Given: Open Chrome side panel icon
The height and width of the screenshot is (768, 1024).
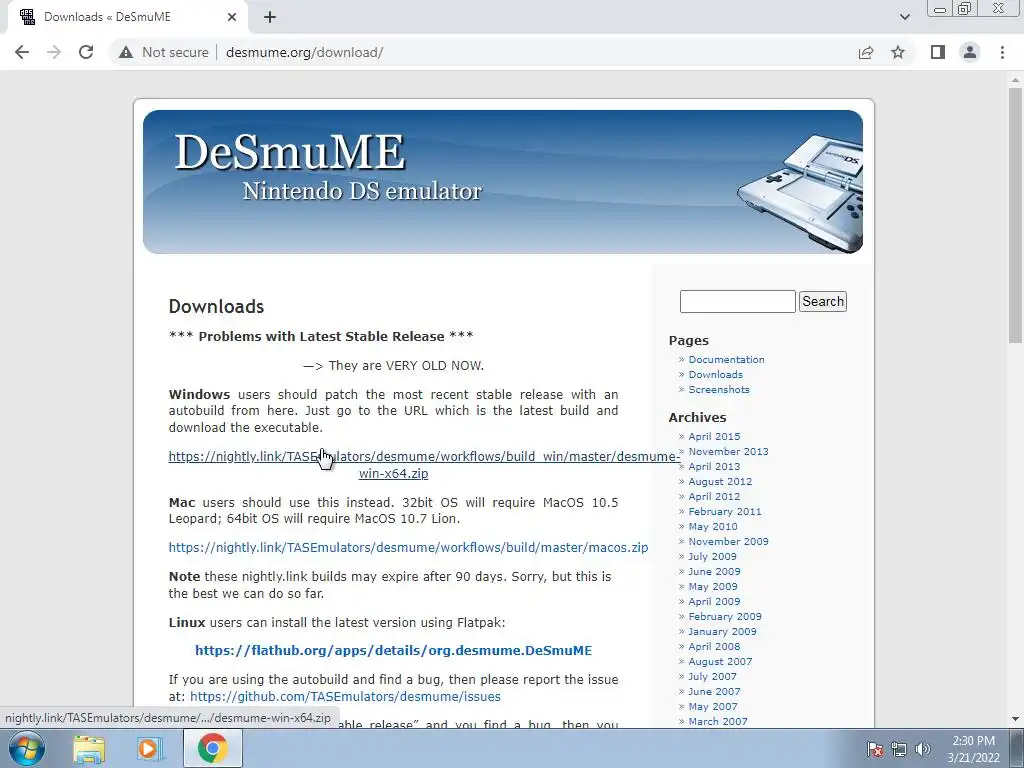Looking at the screenshot, I should point(938,52).
